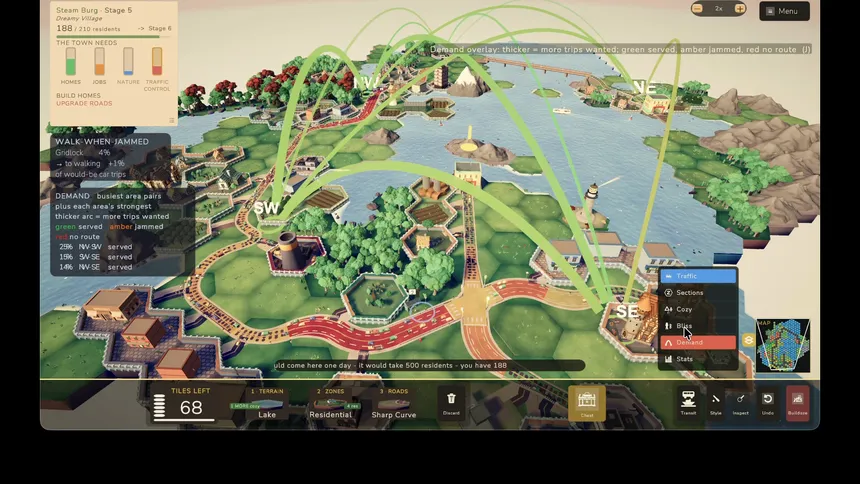Click the "SW-SE served" demand row

tap(95, 257)
